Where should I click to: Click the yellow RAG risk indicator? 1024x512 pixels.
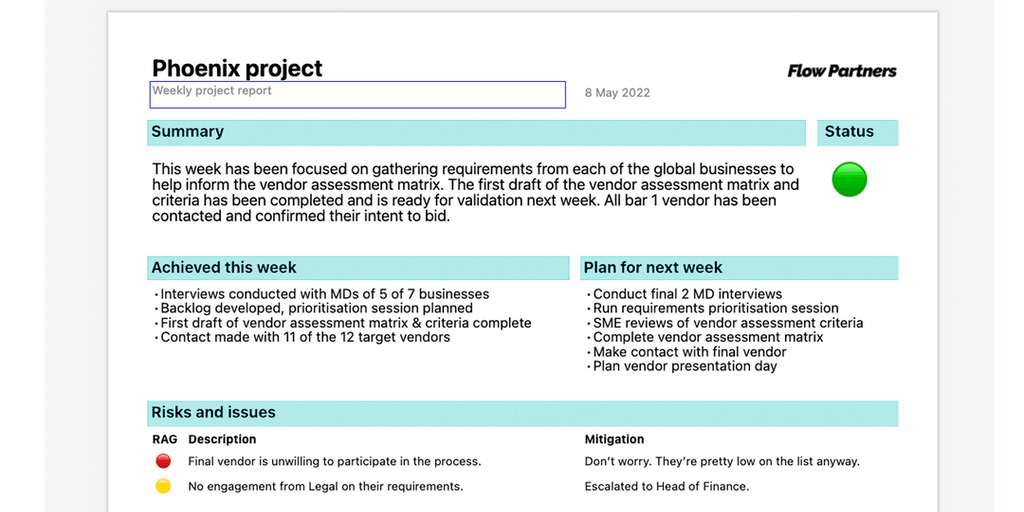[x=164, y=487]
